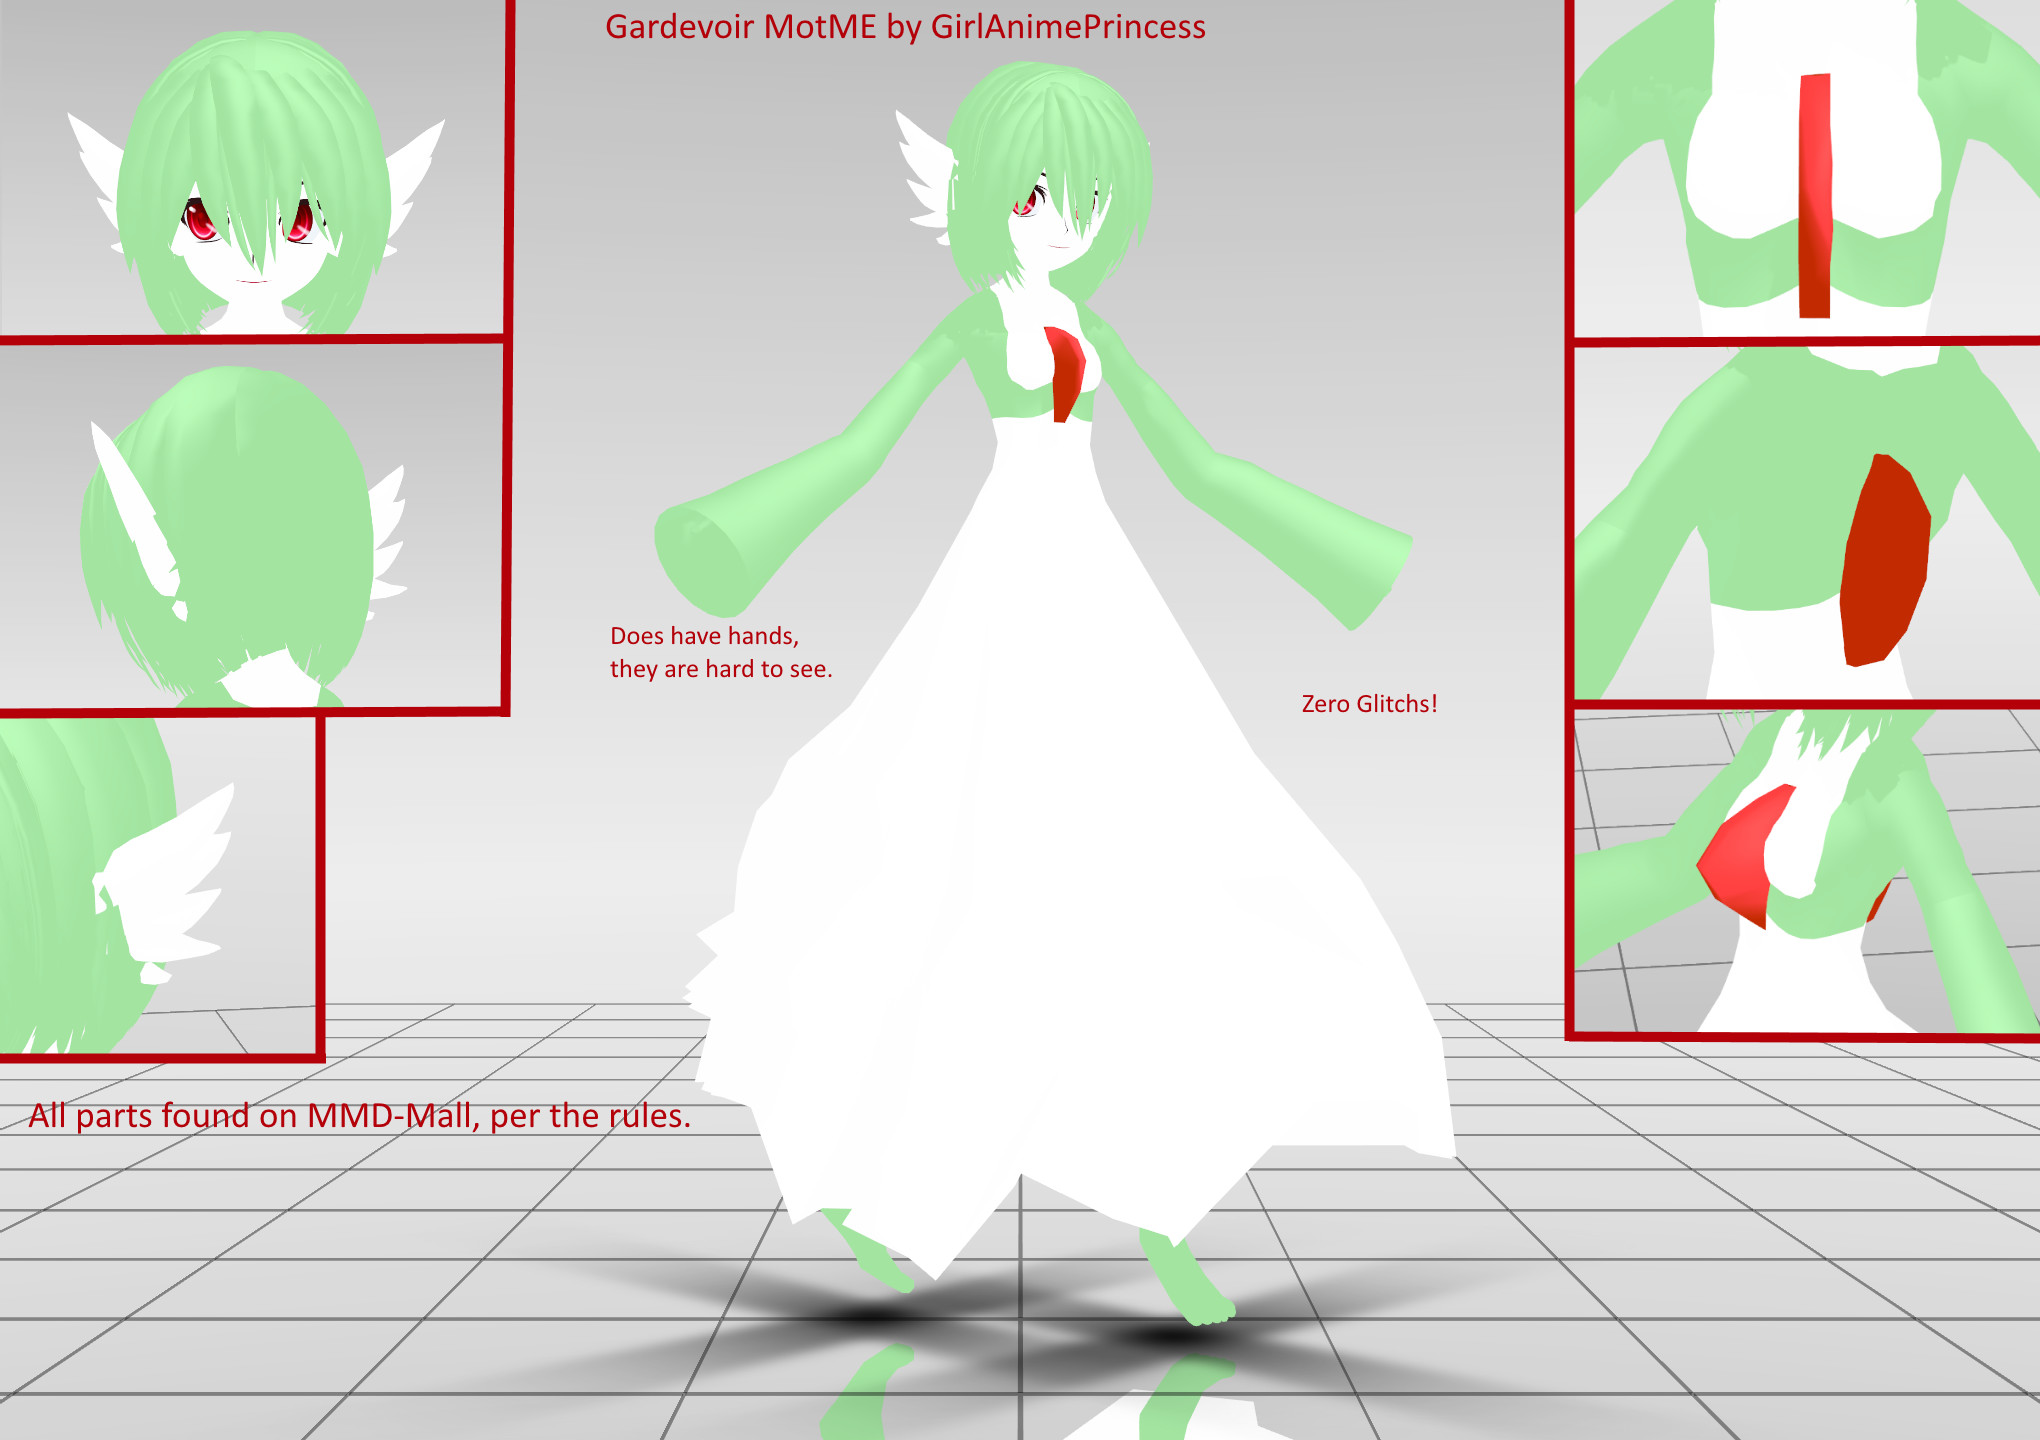The image size is (2040, 1440).
Task: Select the white ear wing close-up thumbnail
Action: coord(158,885)
